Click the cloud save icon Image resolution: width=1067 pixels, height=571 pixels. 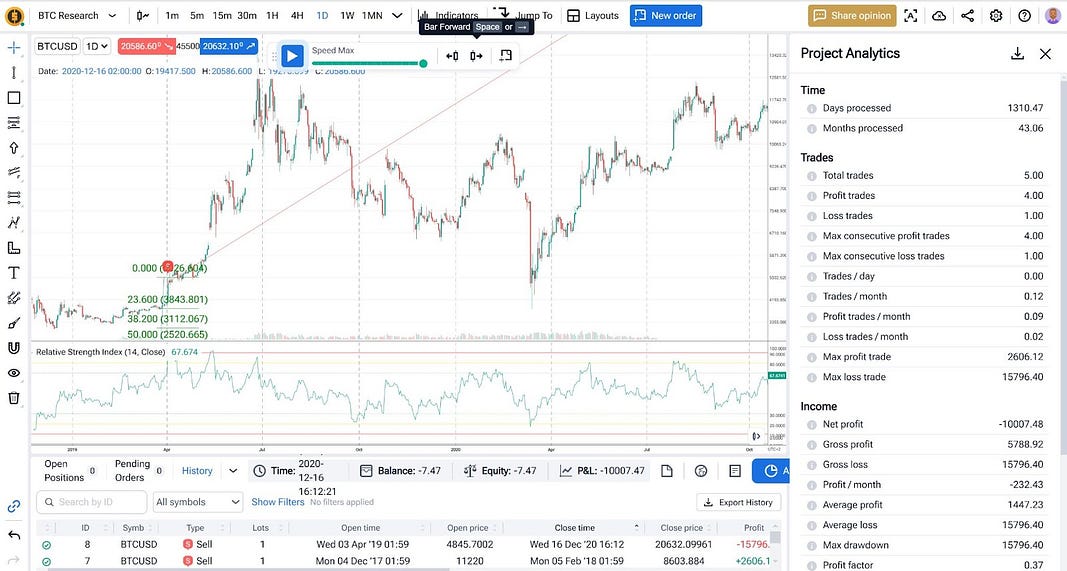tap(939, 16)
